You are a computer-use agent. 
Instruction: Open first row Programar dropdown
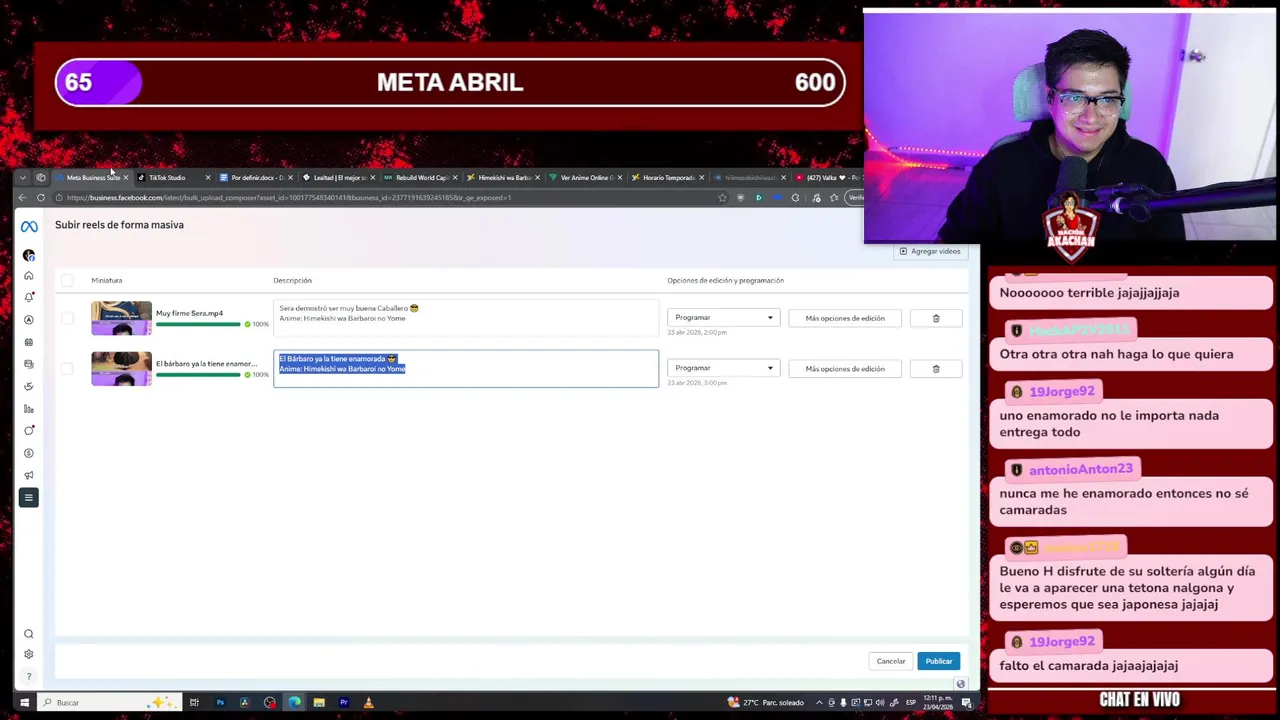point(723,318)
